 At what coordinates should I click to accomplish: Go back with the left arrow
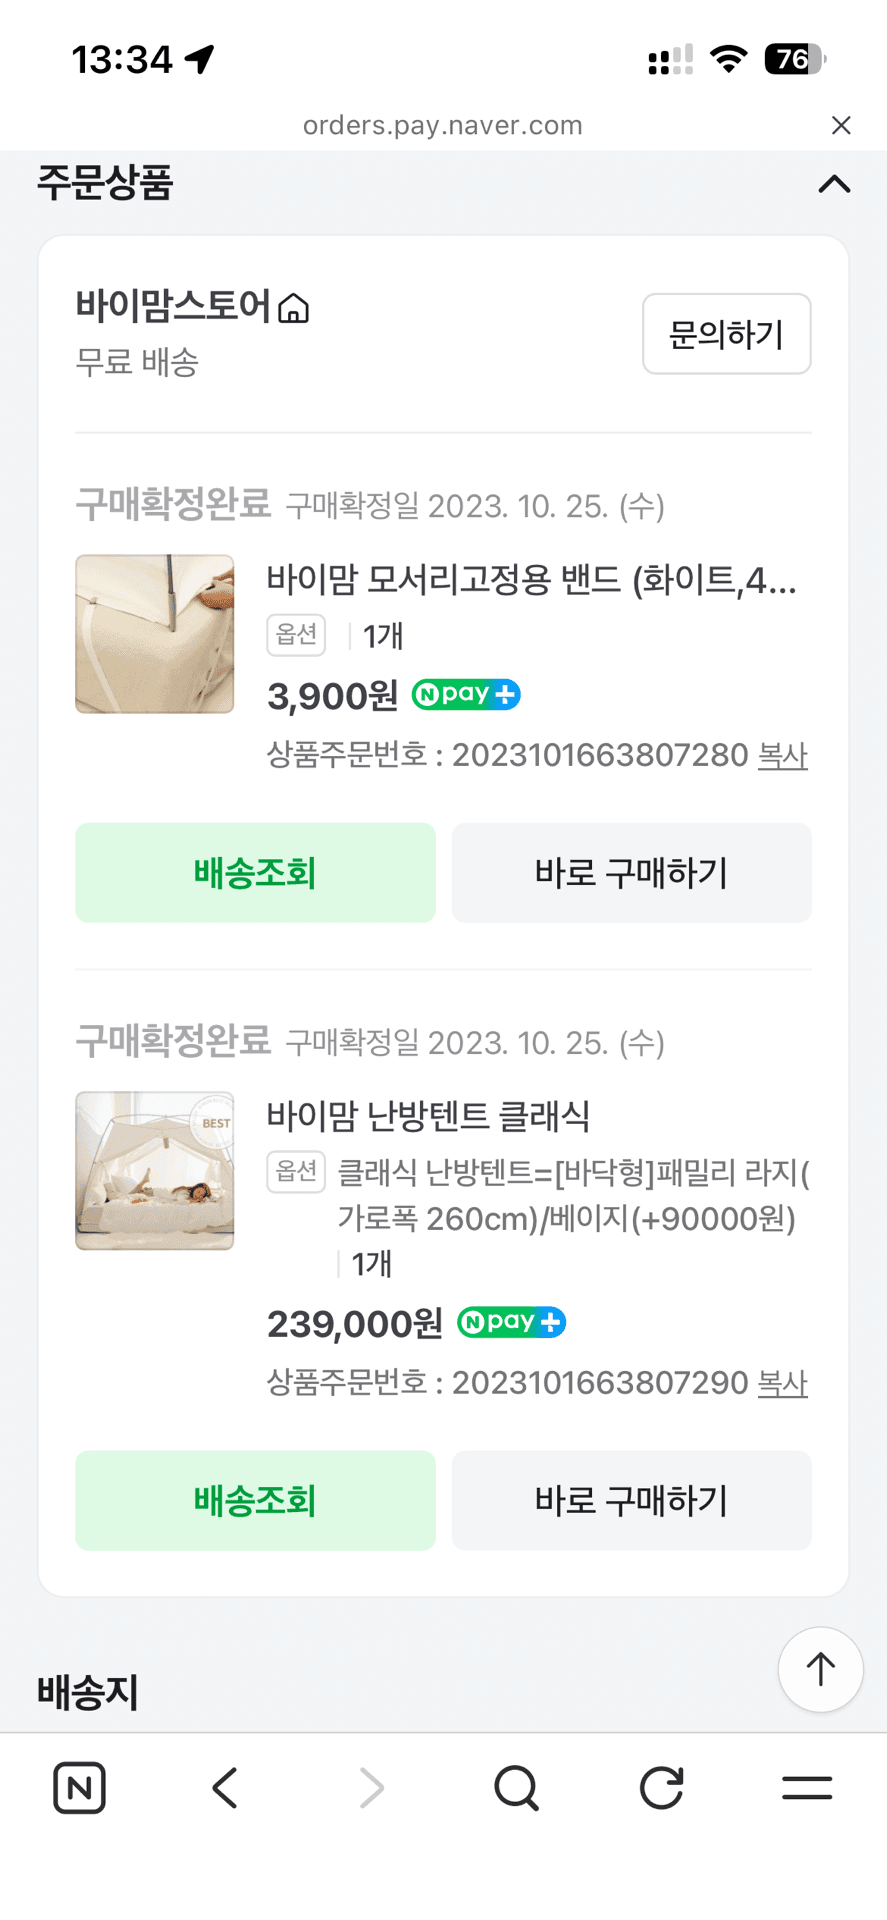[x=225, y=1788]
